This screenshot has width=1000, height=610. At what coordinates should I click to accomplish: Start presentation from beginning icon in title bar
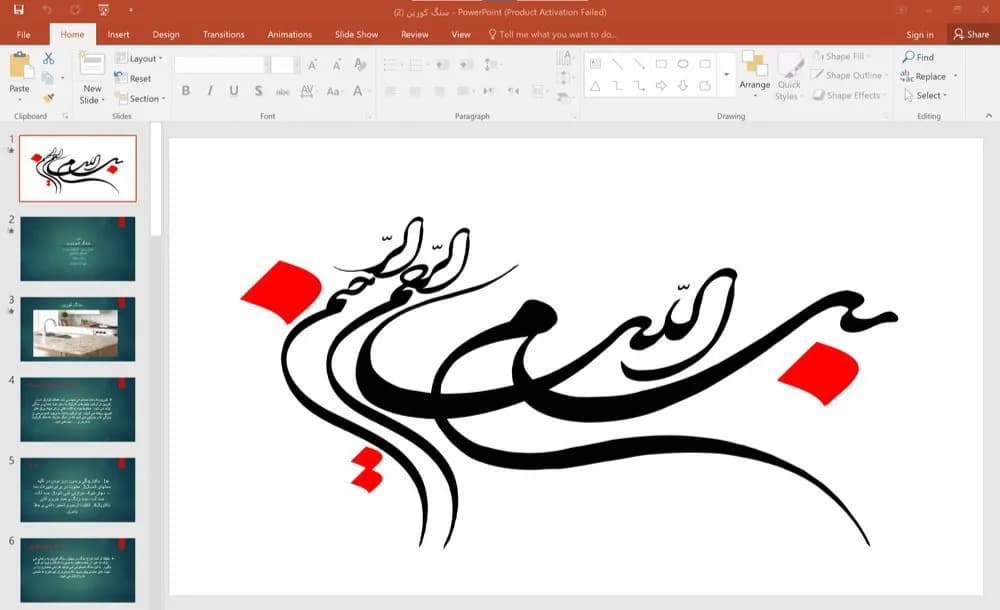pos(104,10)
